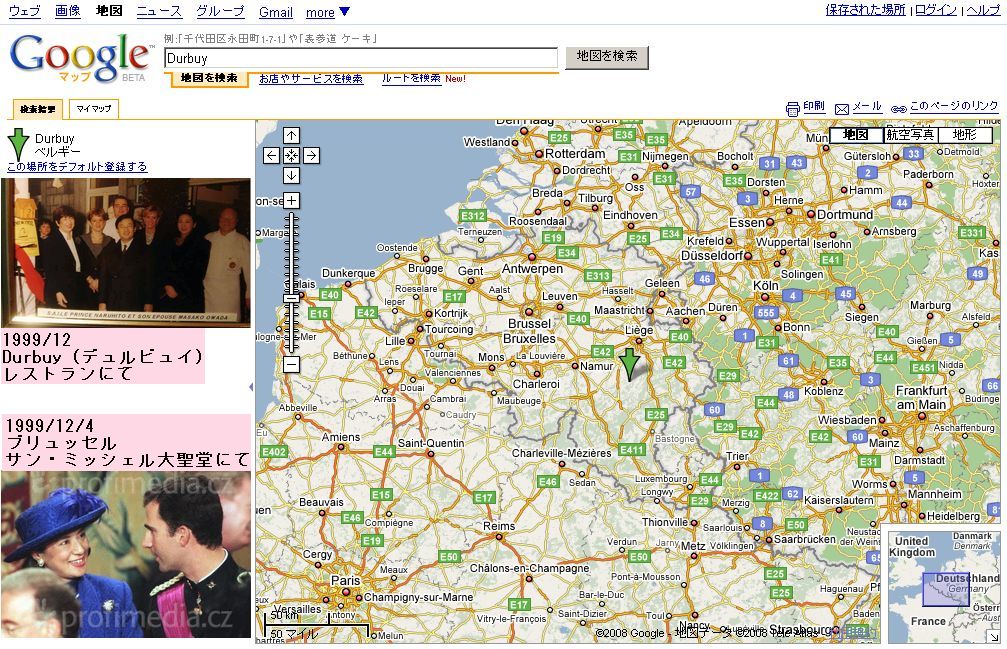Screen dimensions: 1007x649
Task: Click the Charleroi label on the map
Action: (x=536, y=384)
